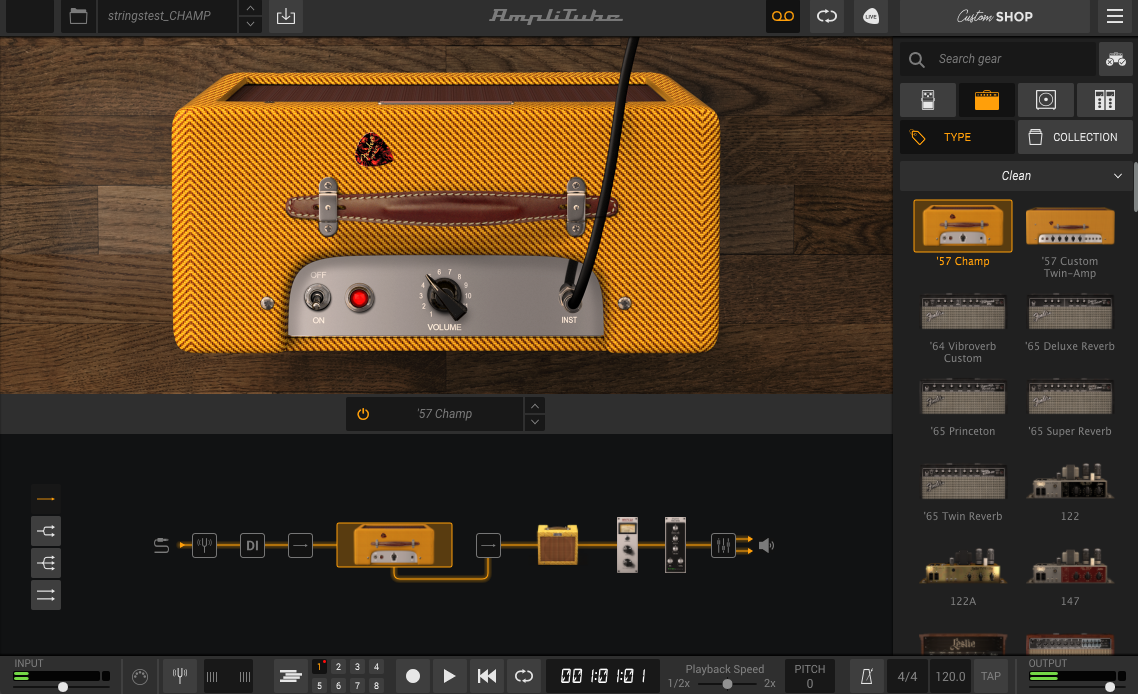Open tuner block in signal chain
Image resolution: width=1138 pixels, height=694 pixels.
click(x=205, y=545)
